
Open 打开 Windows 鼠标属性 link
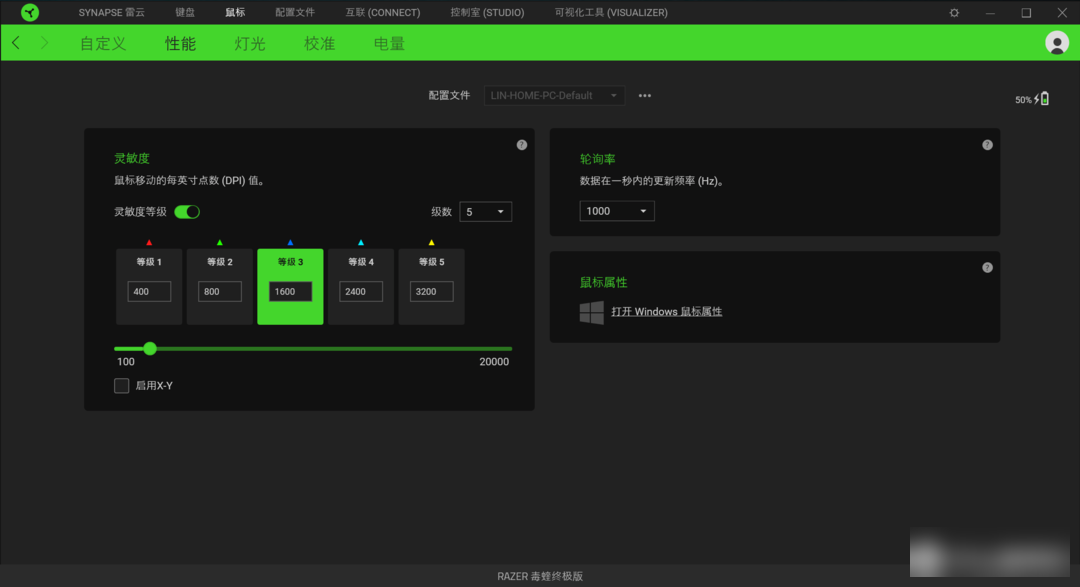coord(667,311)
